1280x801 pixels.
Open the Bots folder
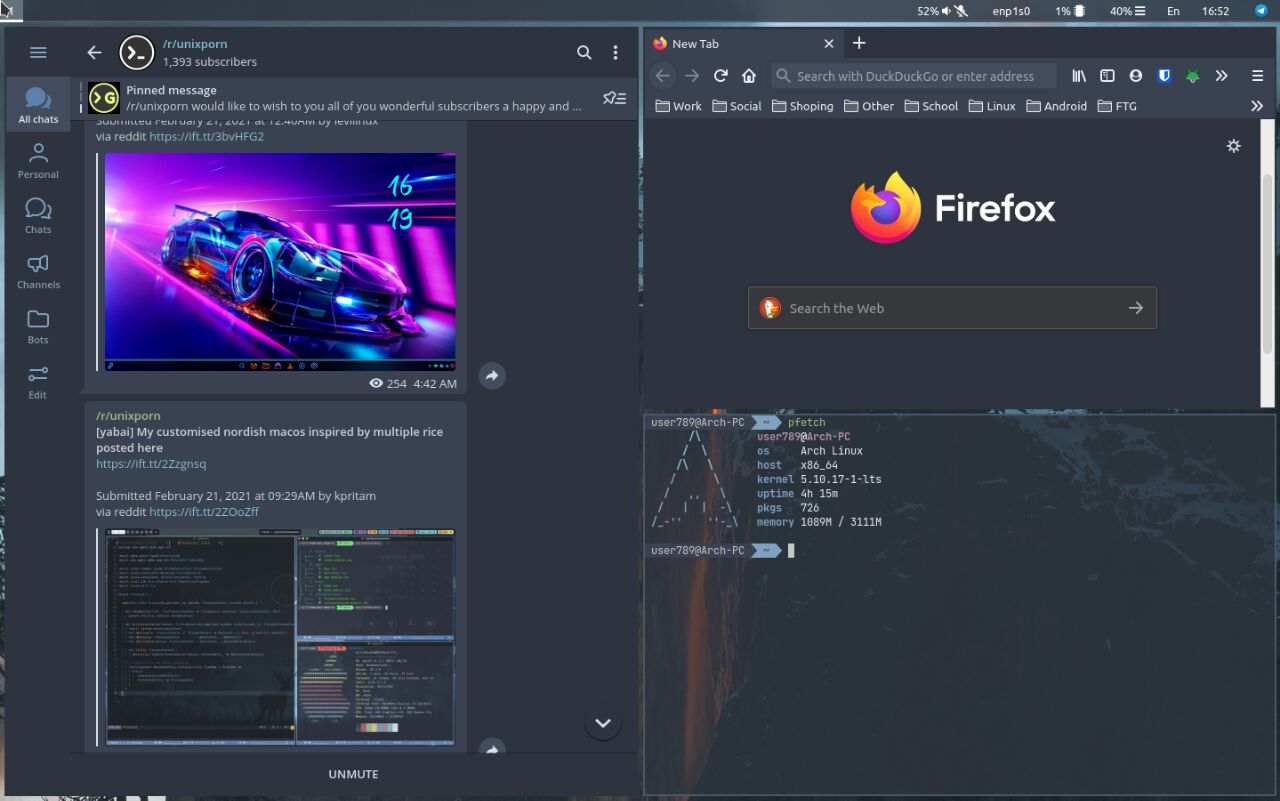pos(38,325)
